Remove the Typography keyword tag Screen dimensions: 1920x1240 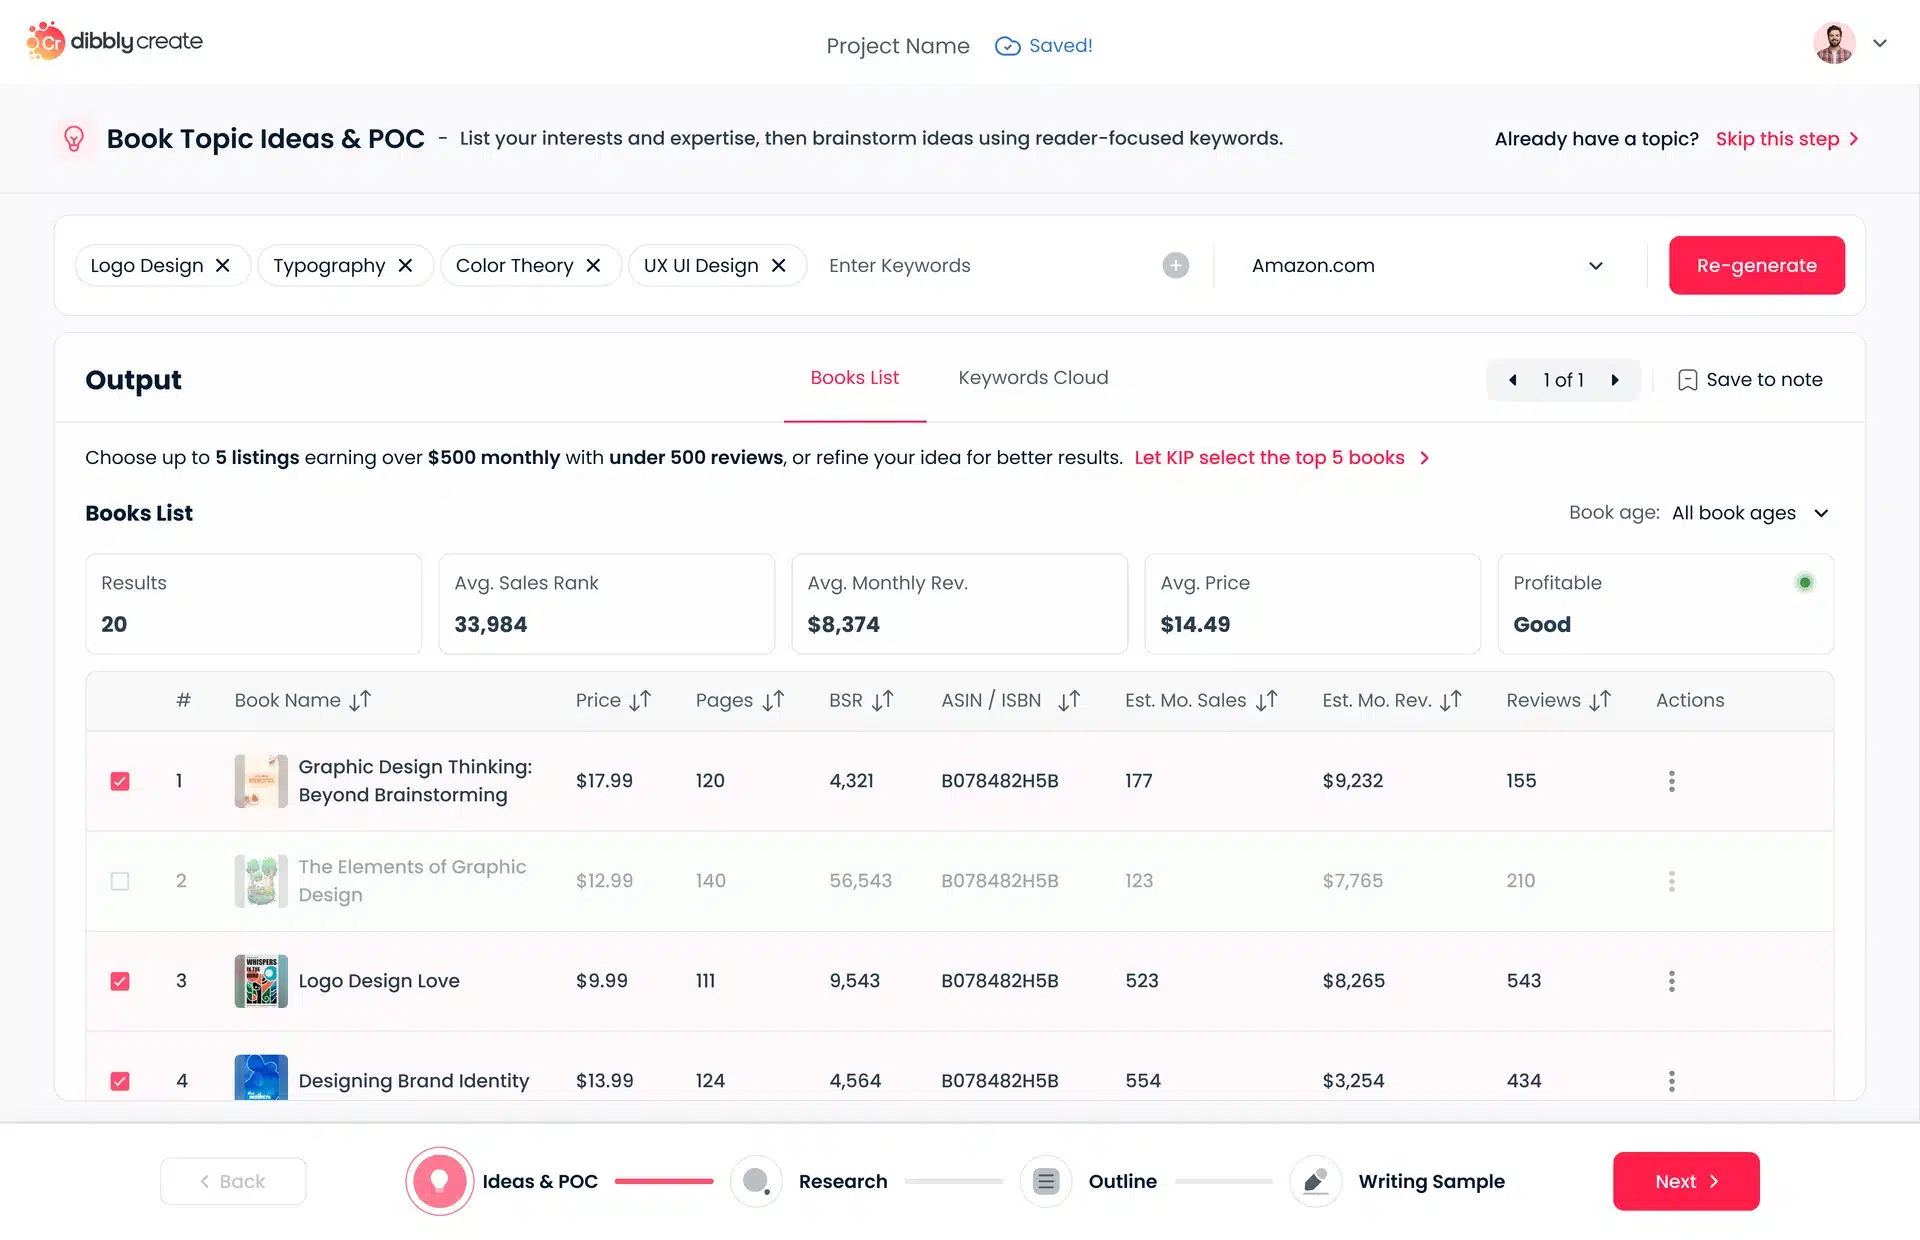[x=405, y=265]
